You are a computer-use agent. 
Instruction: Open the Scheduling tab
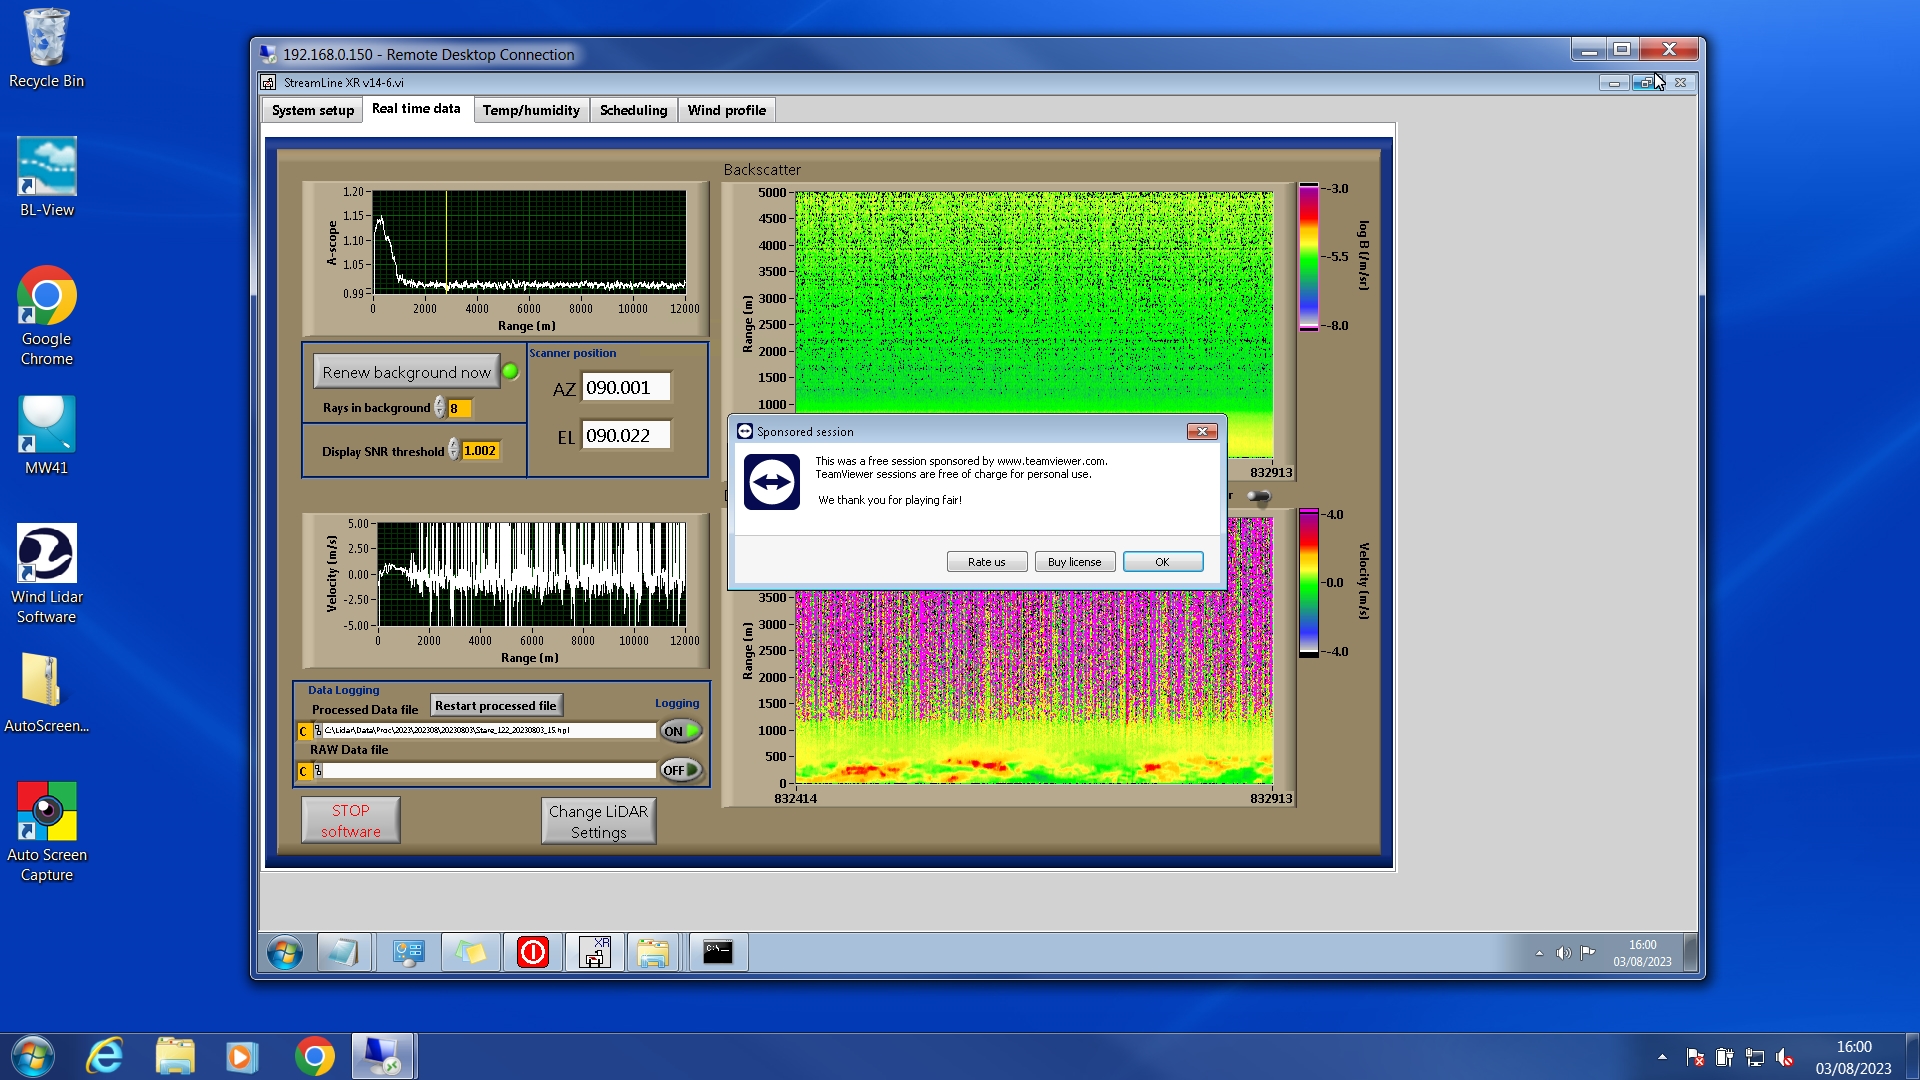(633, 110)
